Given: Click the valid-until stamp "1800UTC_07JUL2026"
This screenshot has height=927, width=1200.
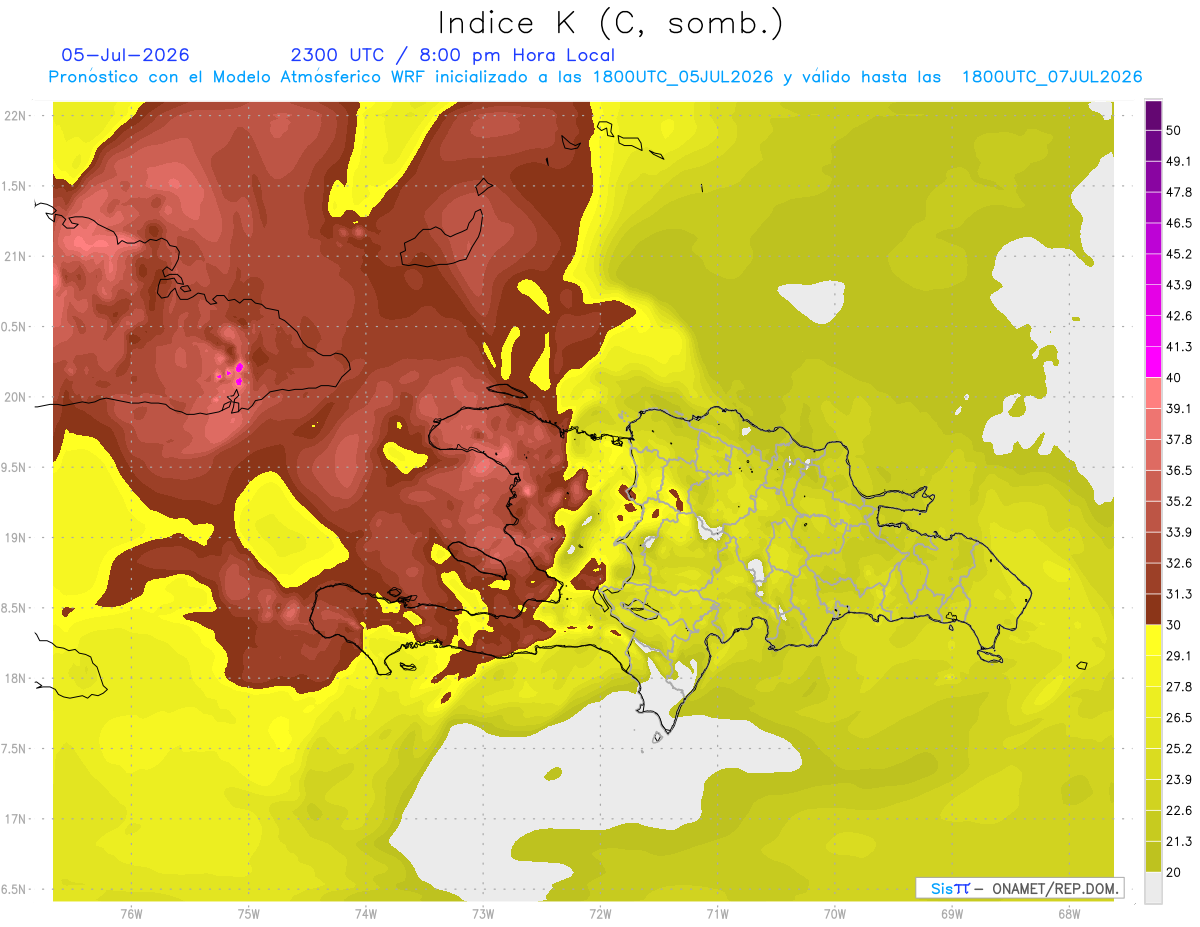Looking at the screenshot, I should pos(1052,77).
